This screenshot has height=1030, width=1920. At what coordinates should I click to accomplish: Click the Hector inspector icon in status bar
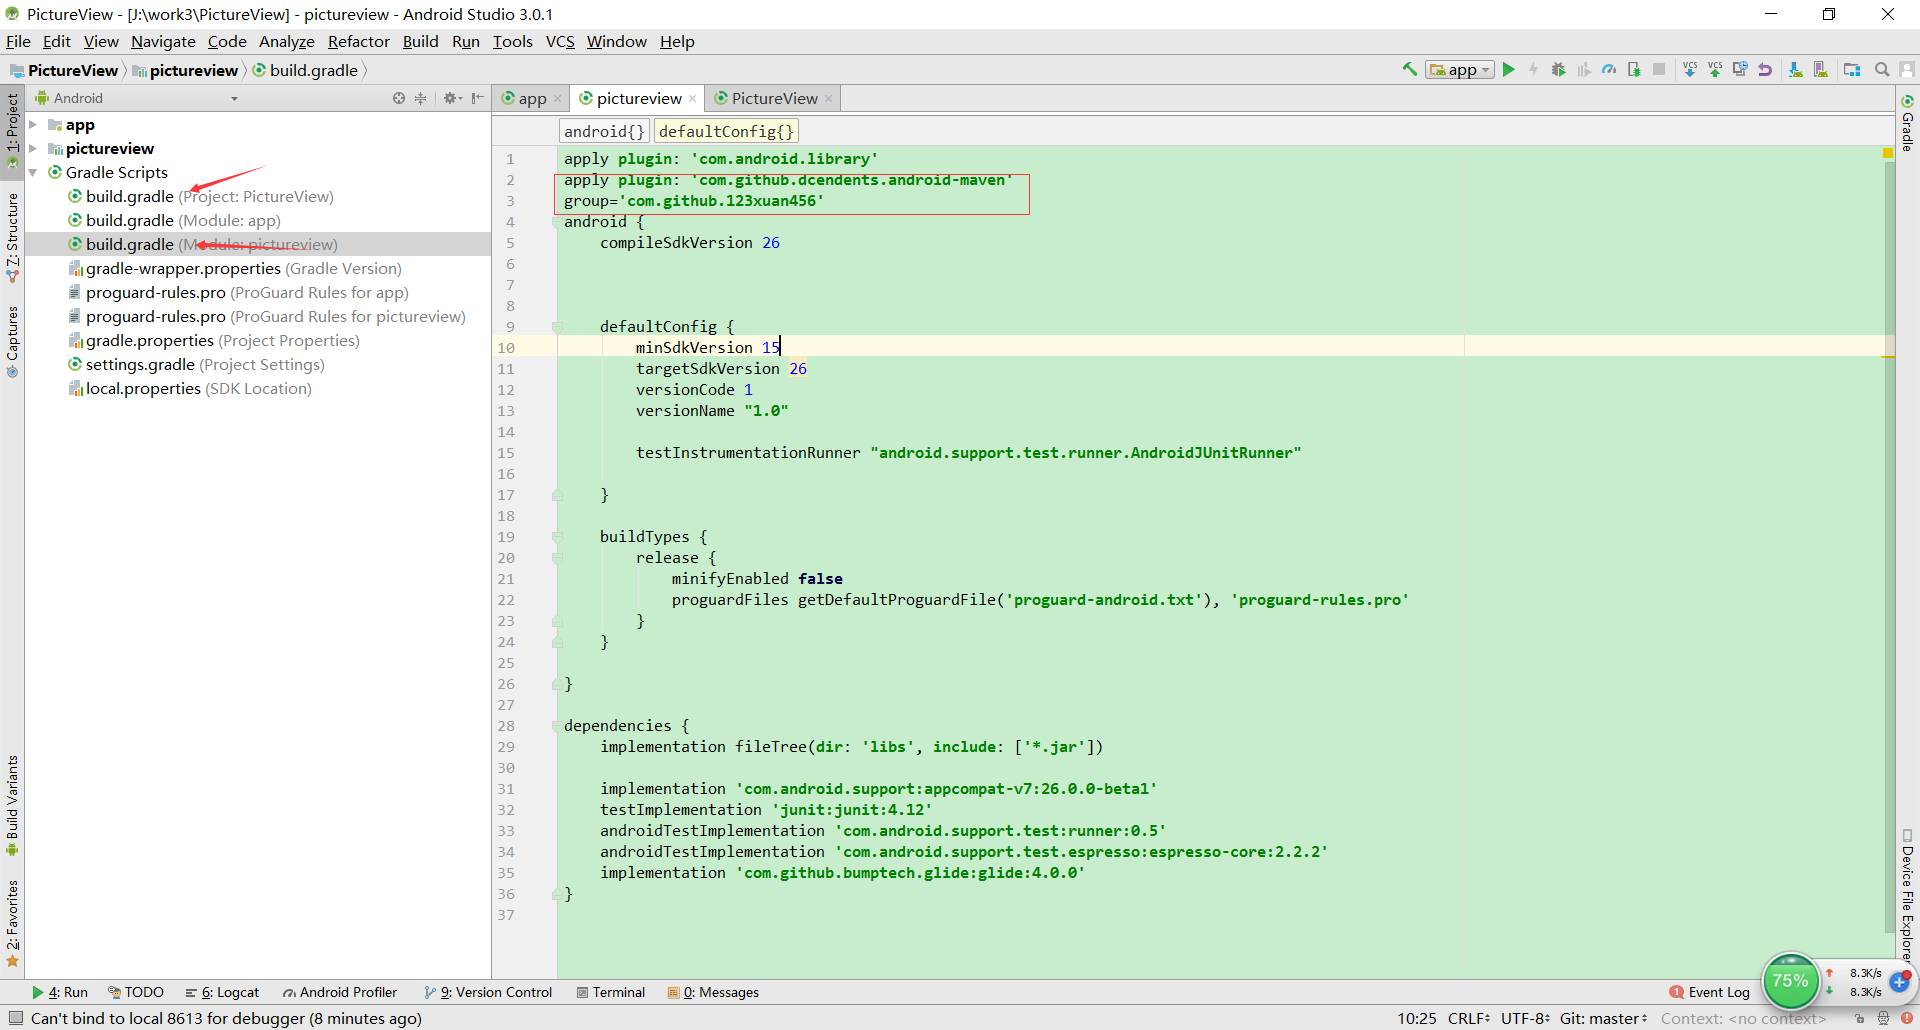click(x=1883, y=1019)
